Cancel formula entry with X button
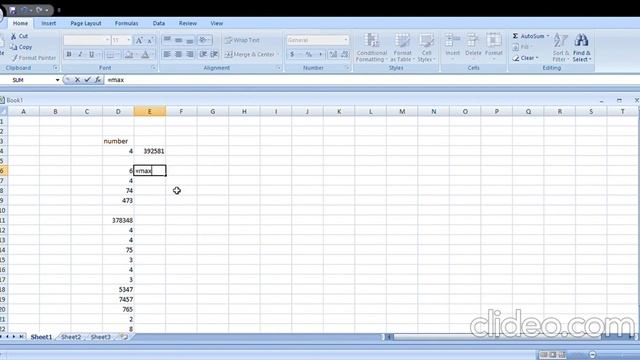 point(77,80)
